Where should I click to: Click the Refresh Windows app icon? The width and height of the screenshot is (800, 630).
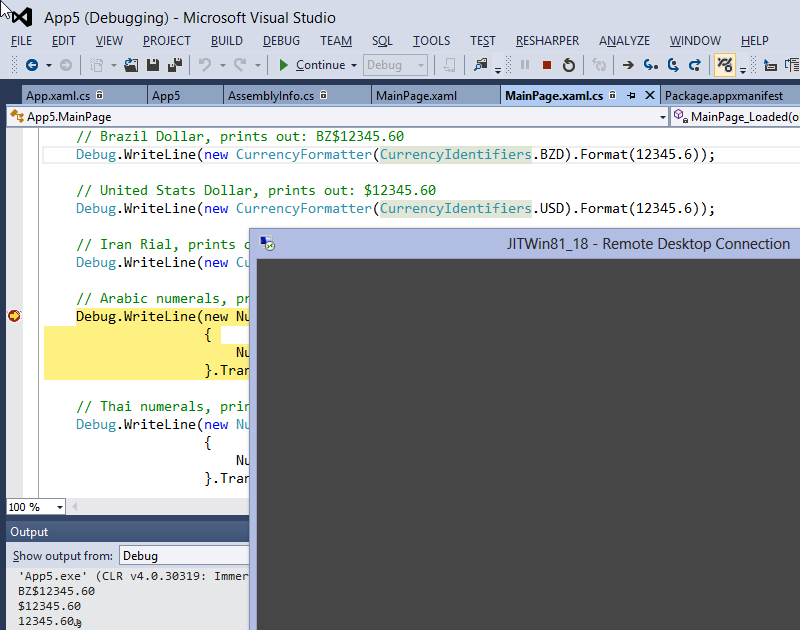(x=598, y=65)
